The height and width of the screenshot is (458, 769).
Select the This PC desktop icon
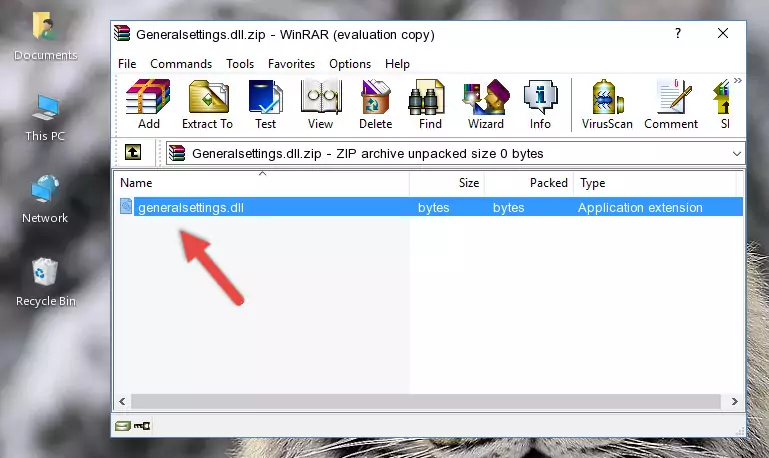45,118
